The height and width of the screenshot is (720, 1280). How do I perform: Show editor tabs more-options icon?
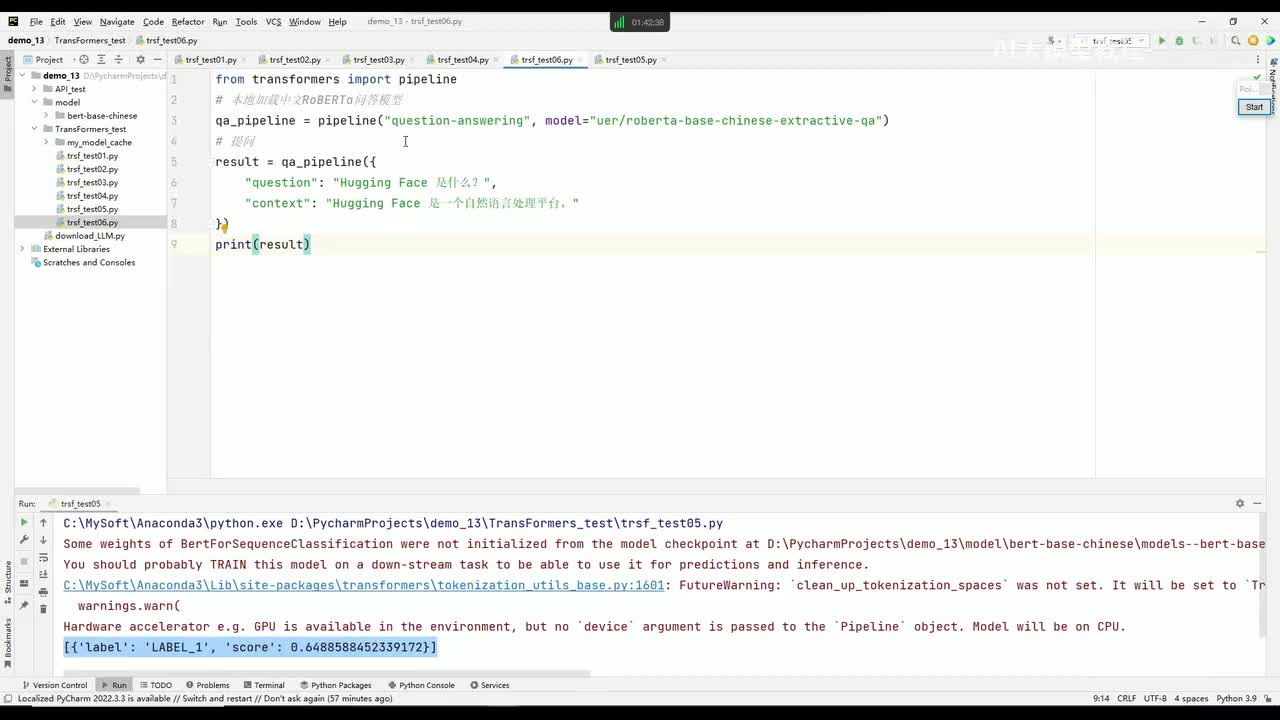click(x=1258, y=60)
